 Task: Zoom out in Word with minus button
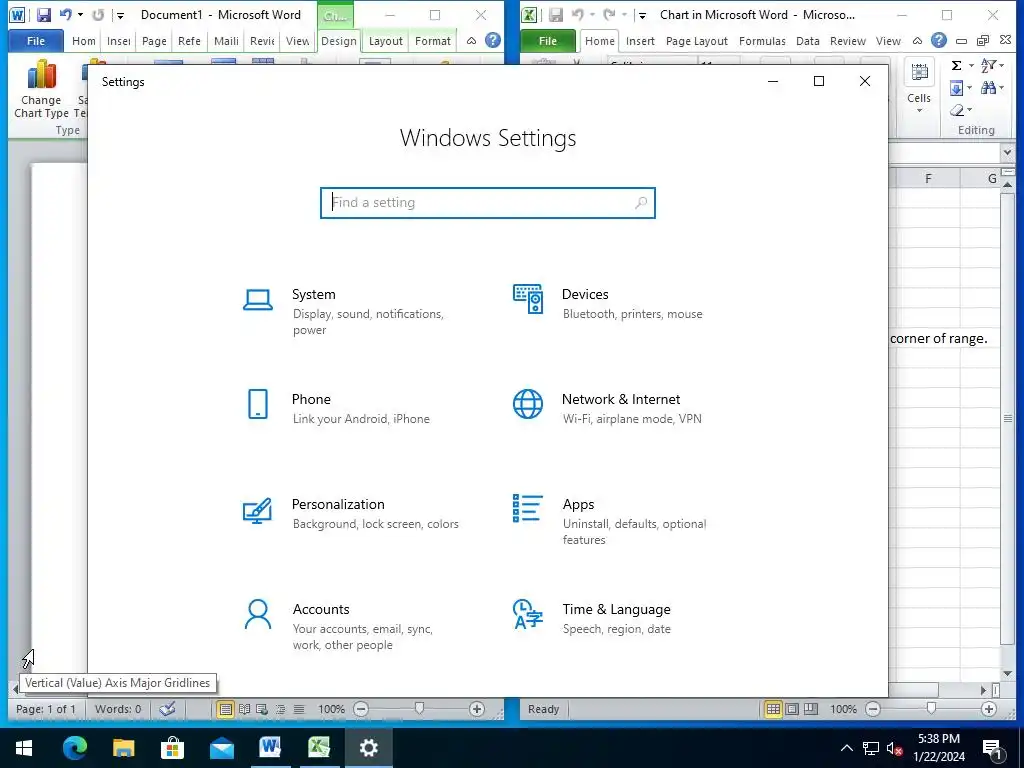click(x=361, y=709)
